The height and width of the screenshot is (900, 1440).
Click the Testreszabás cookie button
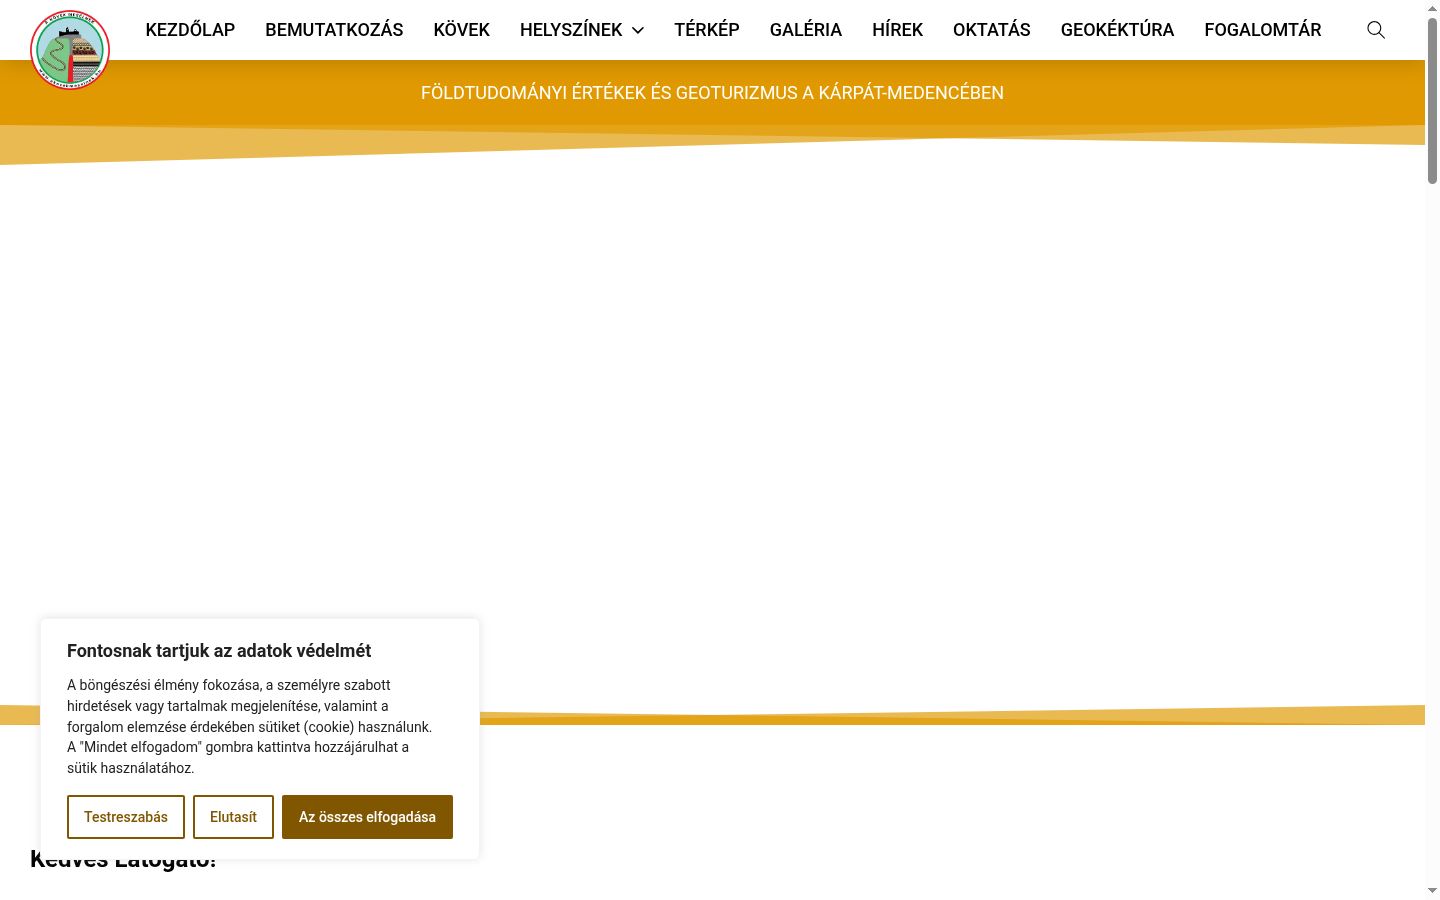point(126,817)
